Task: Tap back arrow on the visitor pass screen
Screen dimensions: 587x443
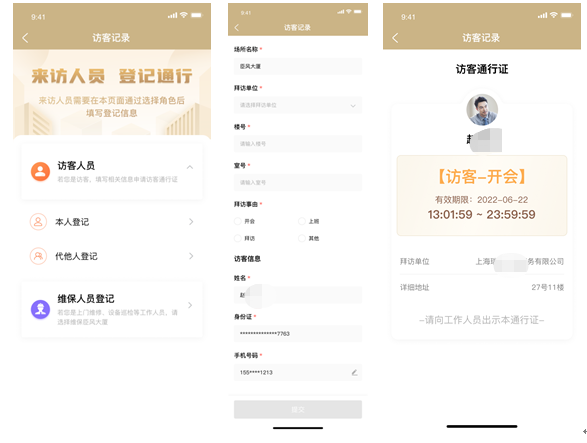Action: pyautogui.click(x=395, y=38)
